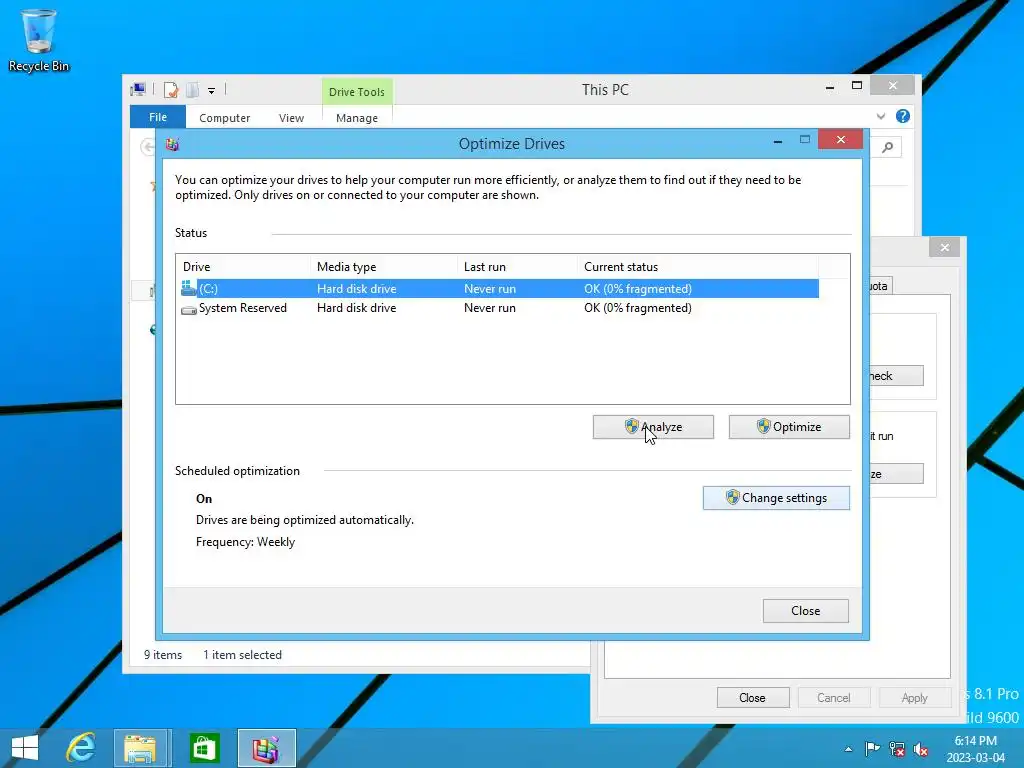Expand the ribbon with the chevron arrow
This screenshot has height=768, width=1024.
[881, 116]
